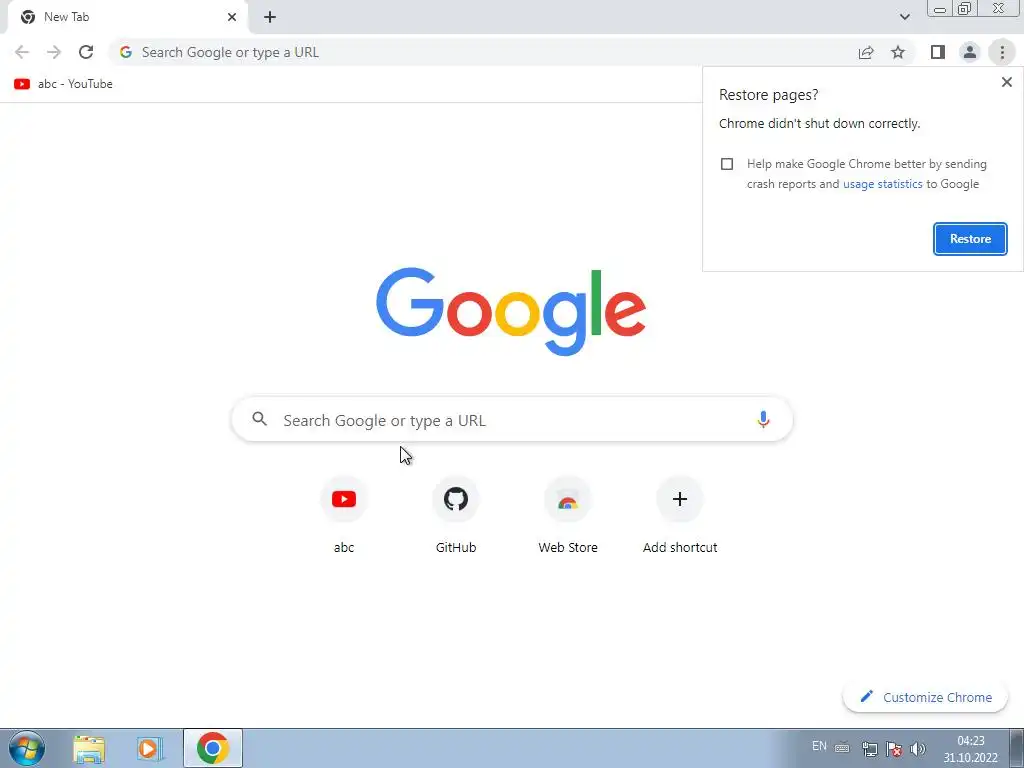This screenshot has height=768, width=1024.
Task: Dismiss the Restore pages popup
Action: (1006, 82)
